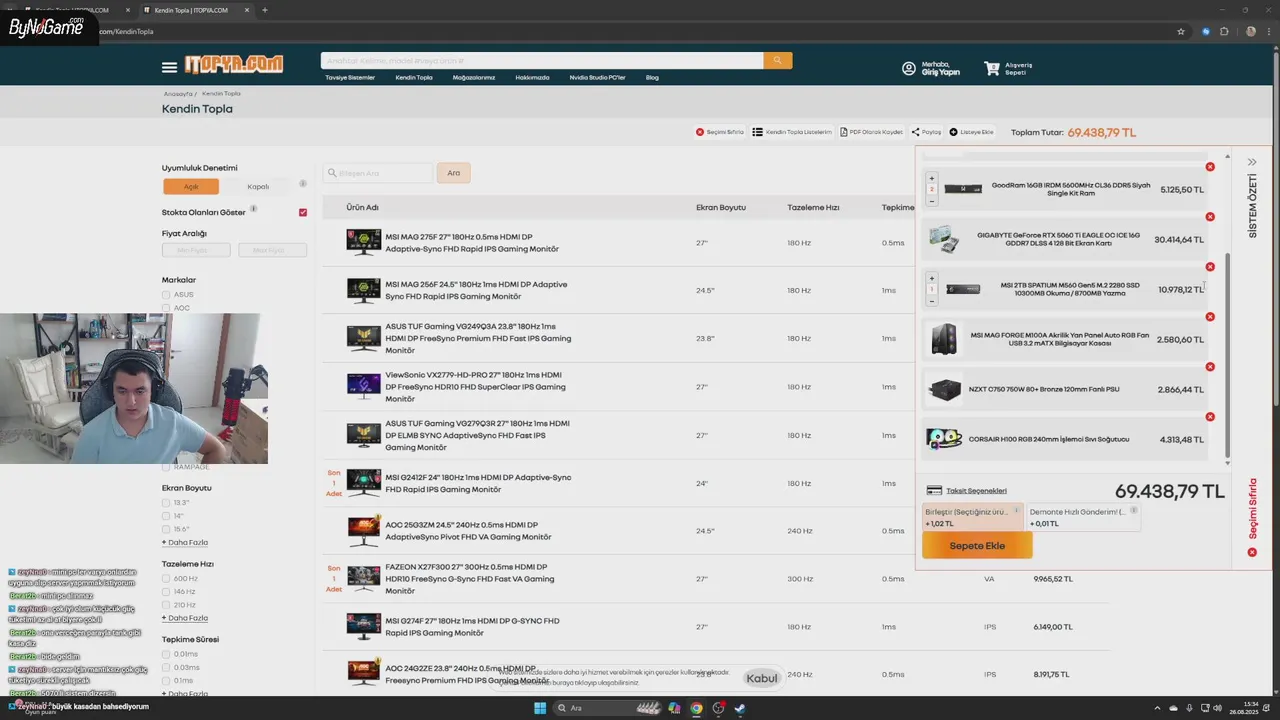Open the Alışveriş Sepeti cart icon
This screenshot has width=1280, height=720.
point(992,68)
